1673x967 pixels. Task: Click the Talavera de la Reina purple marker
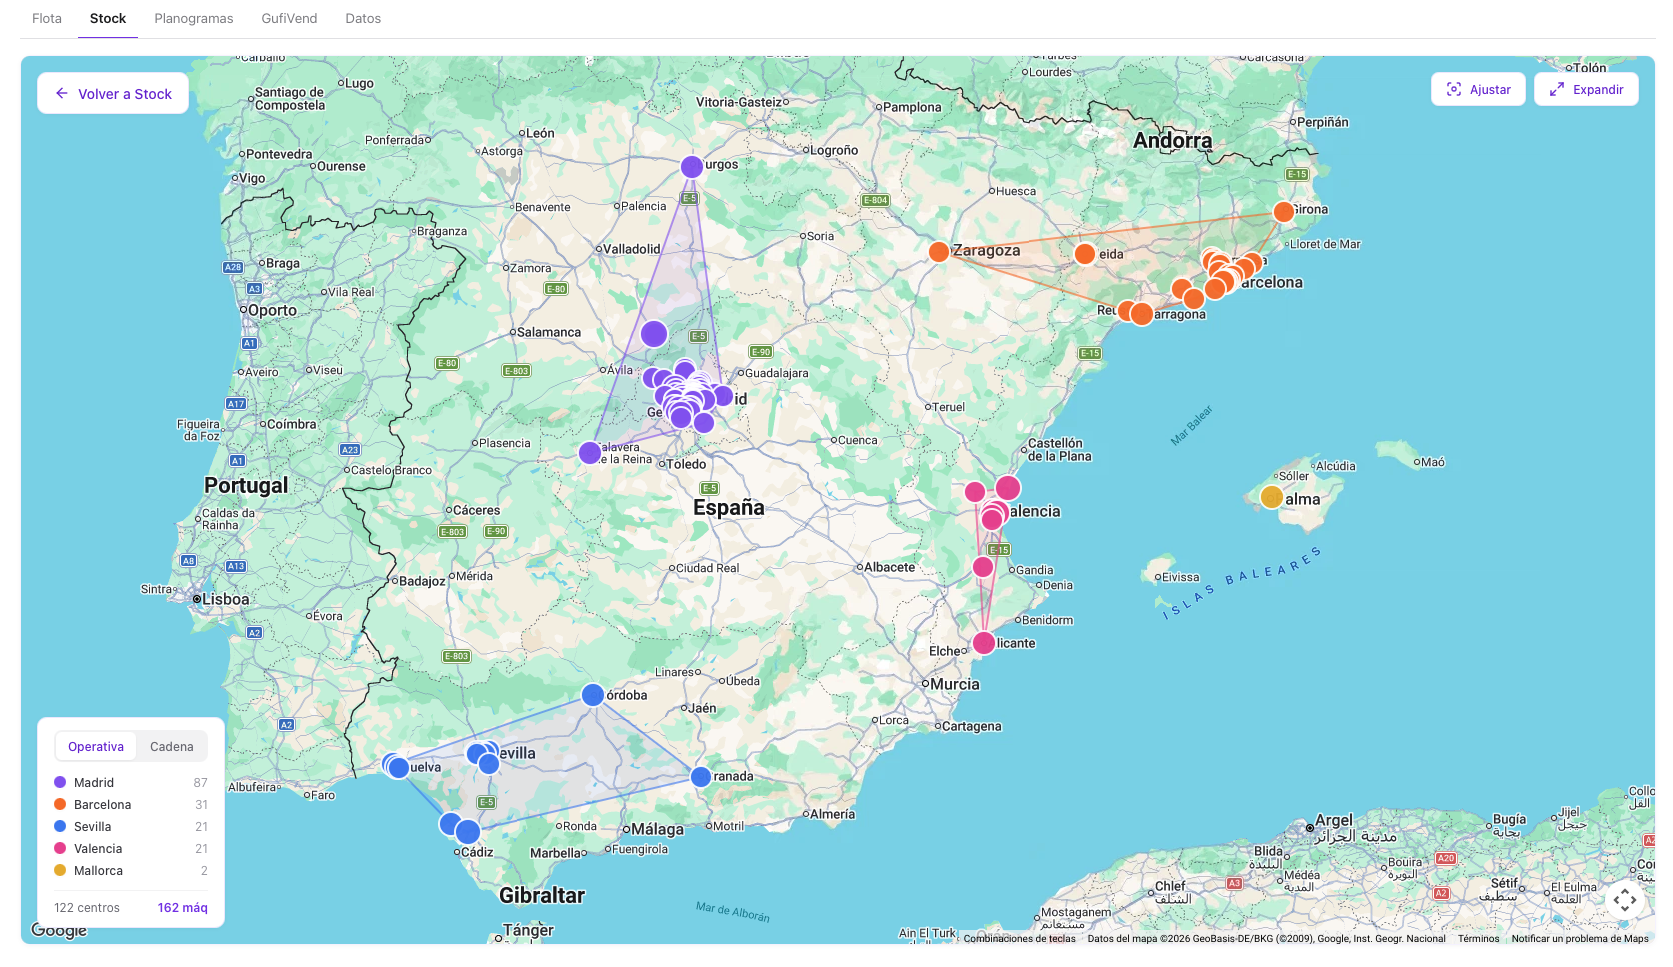590,453
